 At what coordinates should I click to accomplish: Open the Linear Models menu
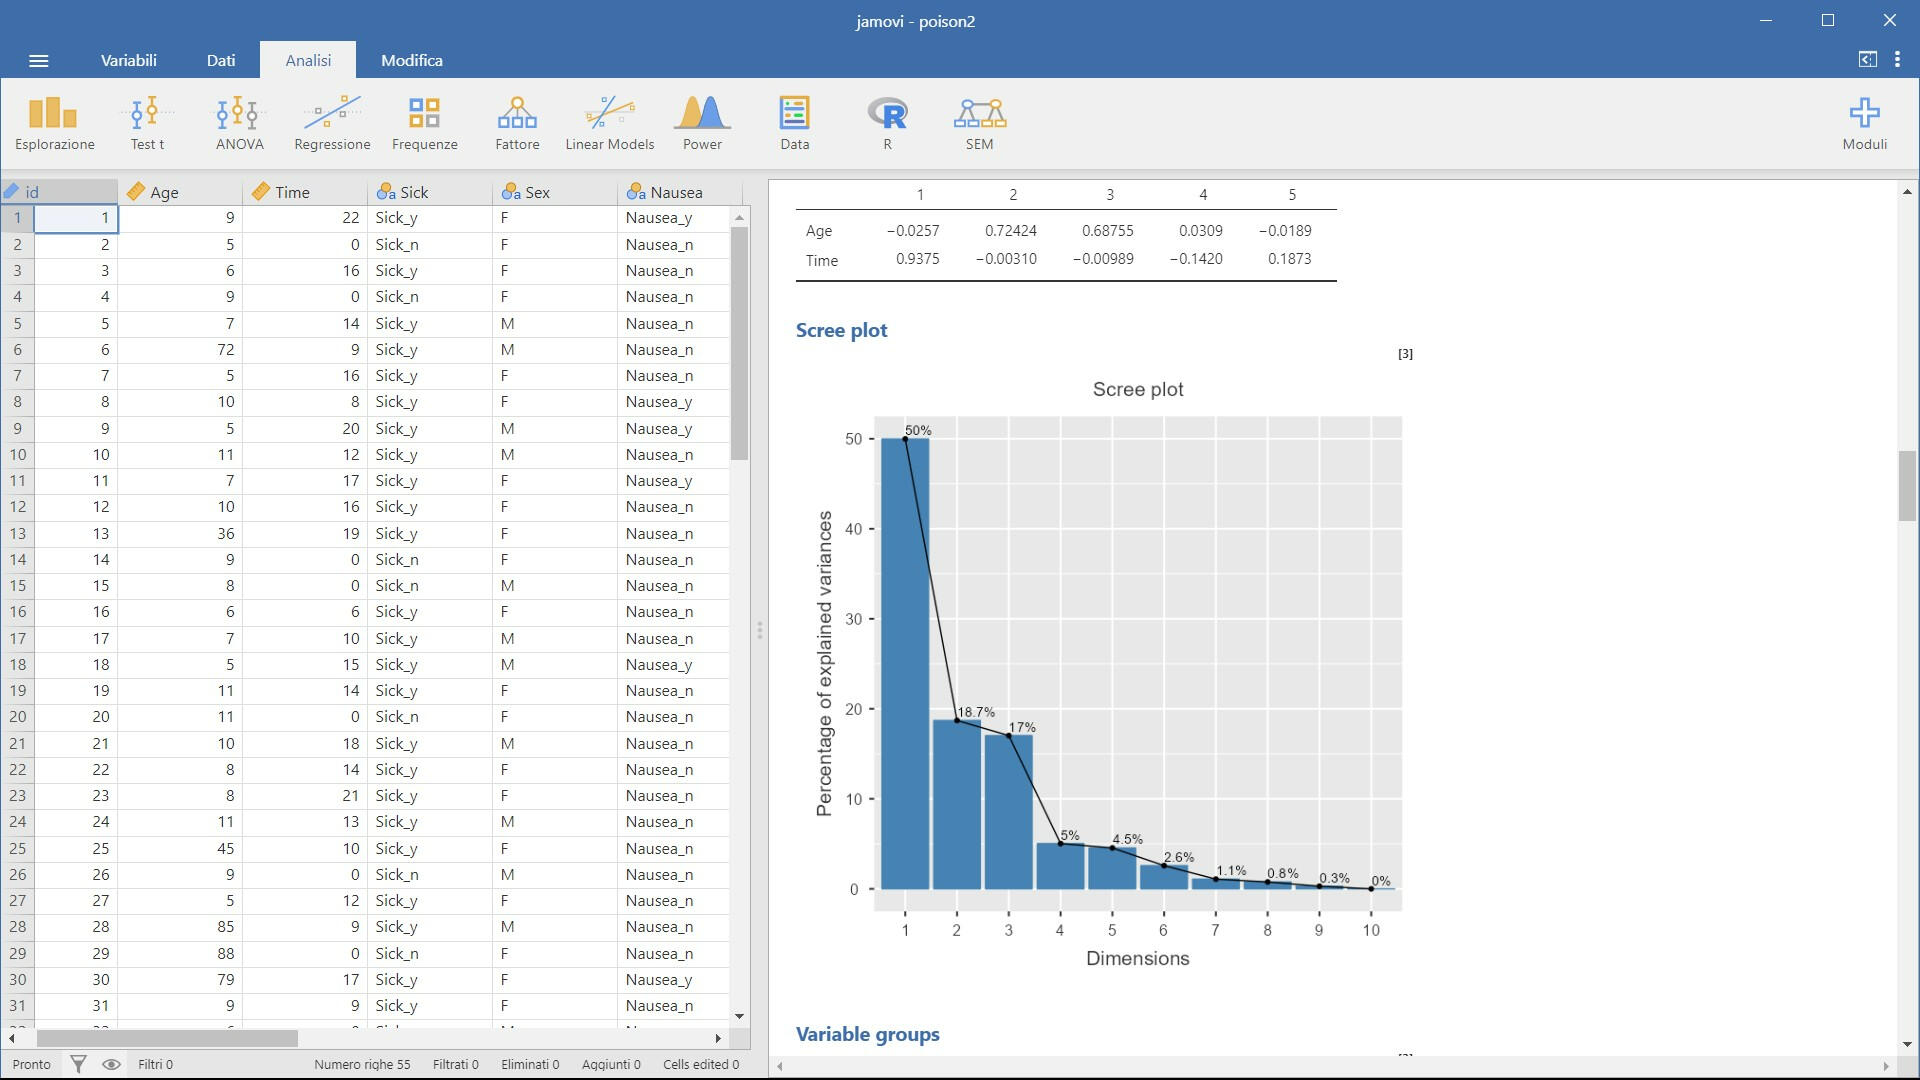click(609, 123)
